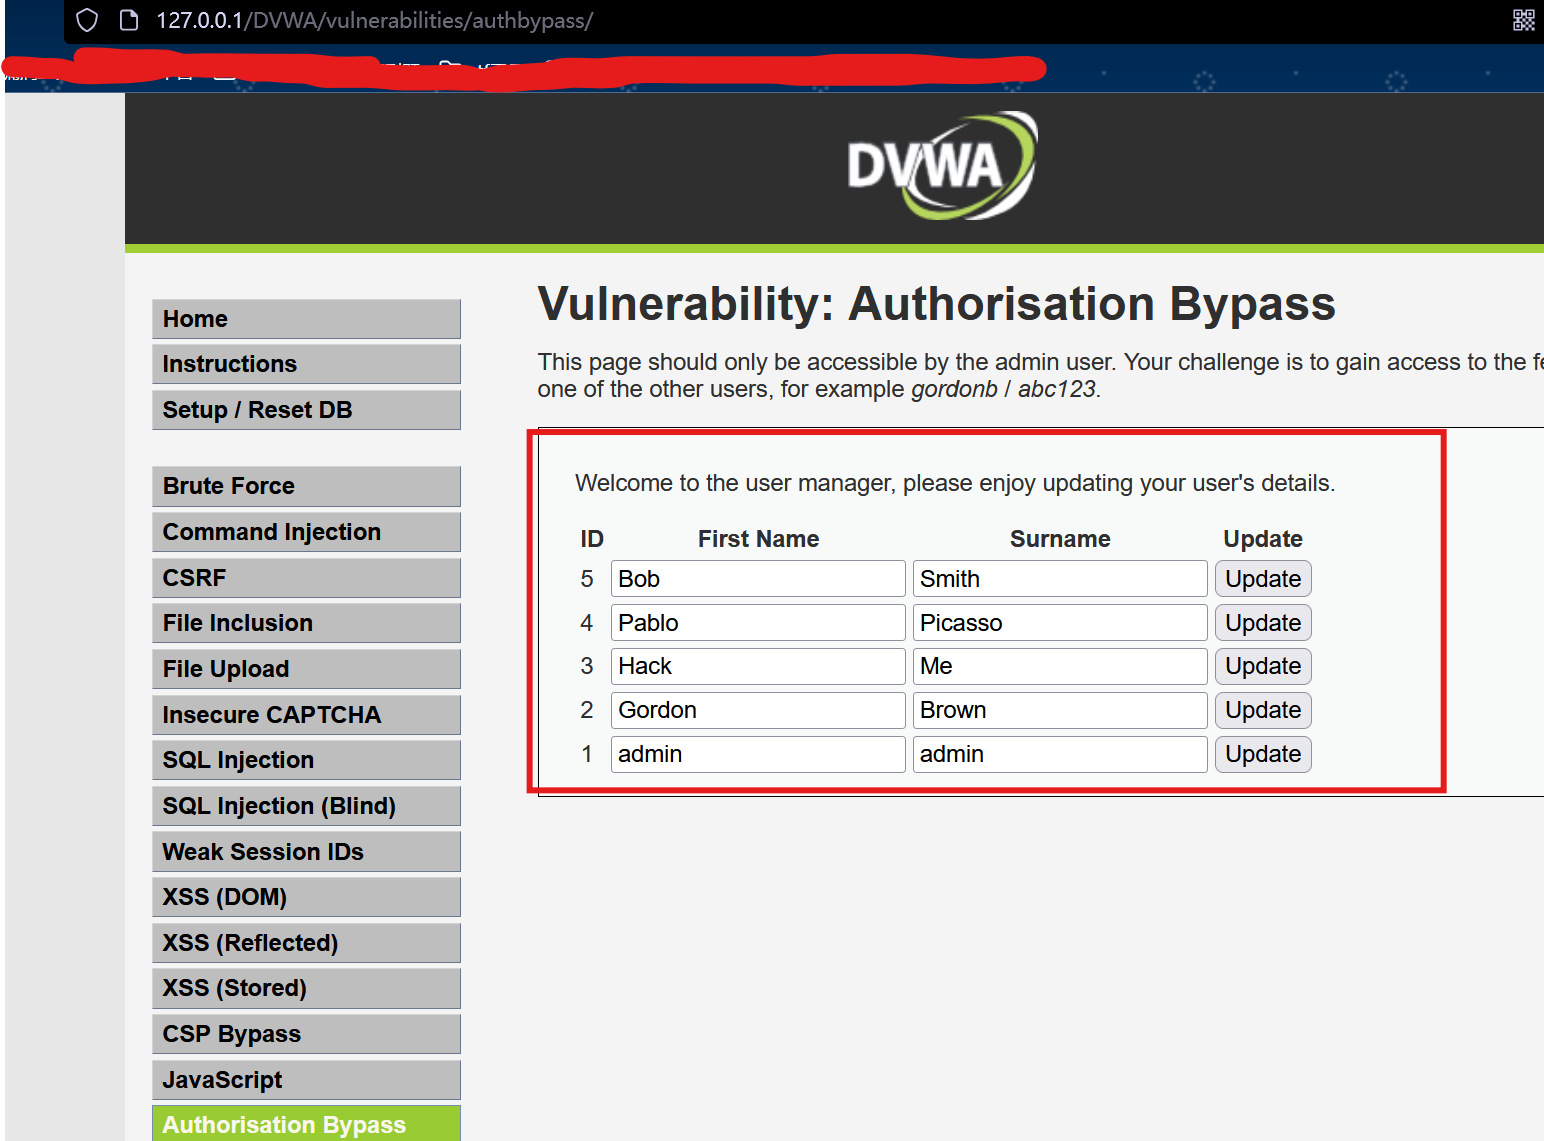This screenshot has width=1544, height=1141.
Task: Update the Gordon Brown user row
Action: click(1263, 710)
